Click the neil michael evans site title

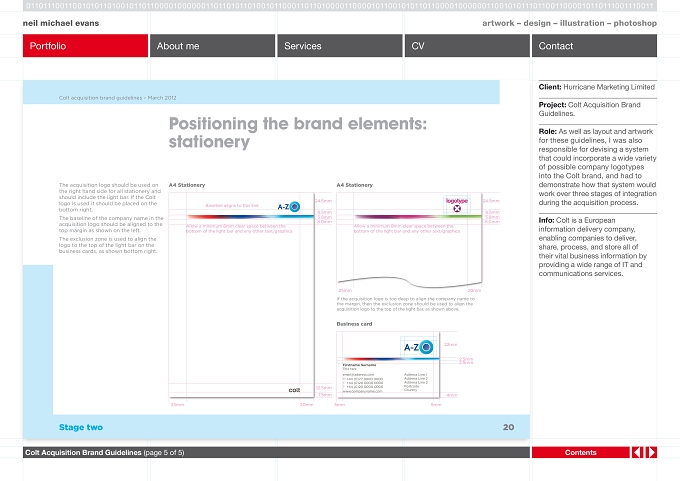click(61, 23)
